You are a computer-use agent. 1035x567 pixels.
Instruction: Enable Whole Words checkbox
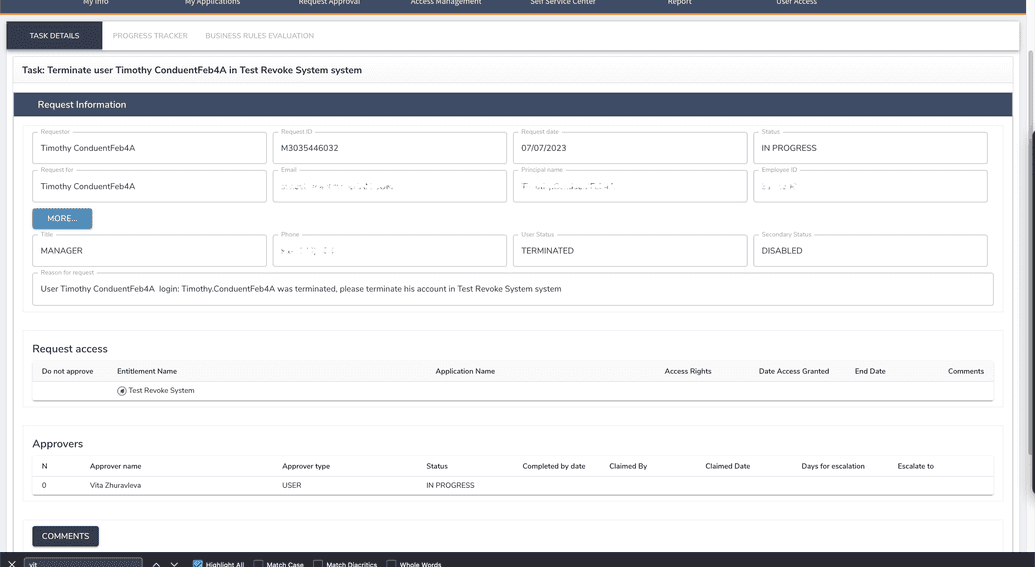(x=392, y=564)
